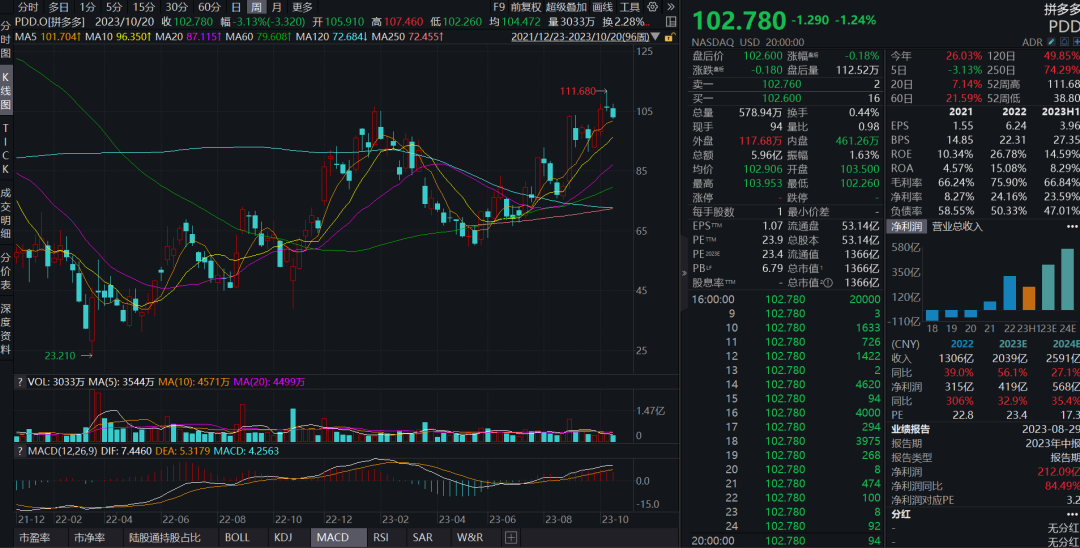Screen dimensions: 1080x548
Task: Open 工具 tools menu
Action: tap(630, 7)
